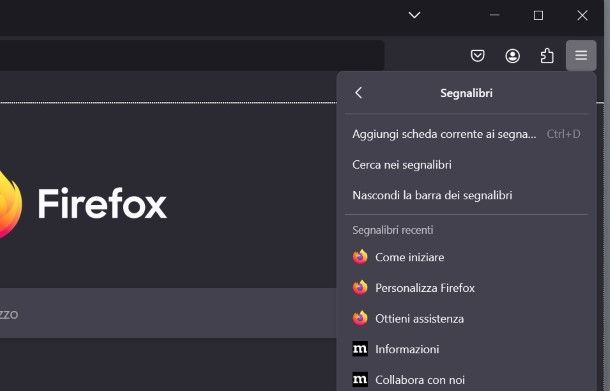Close the hamburger application menu button
The height and width of the screenshot is (391, 610).
(581, 55)
